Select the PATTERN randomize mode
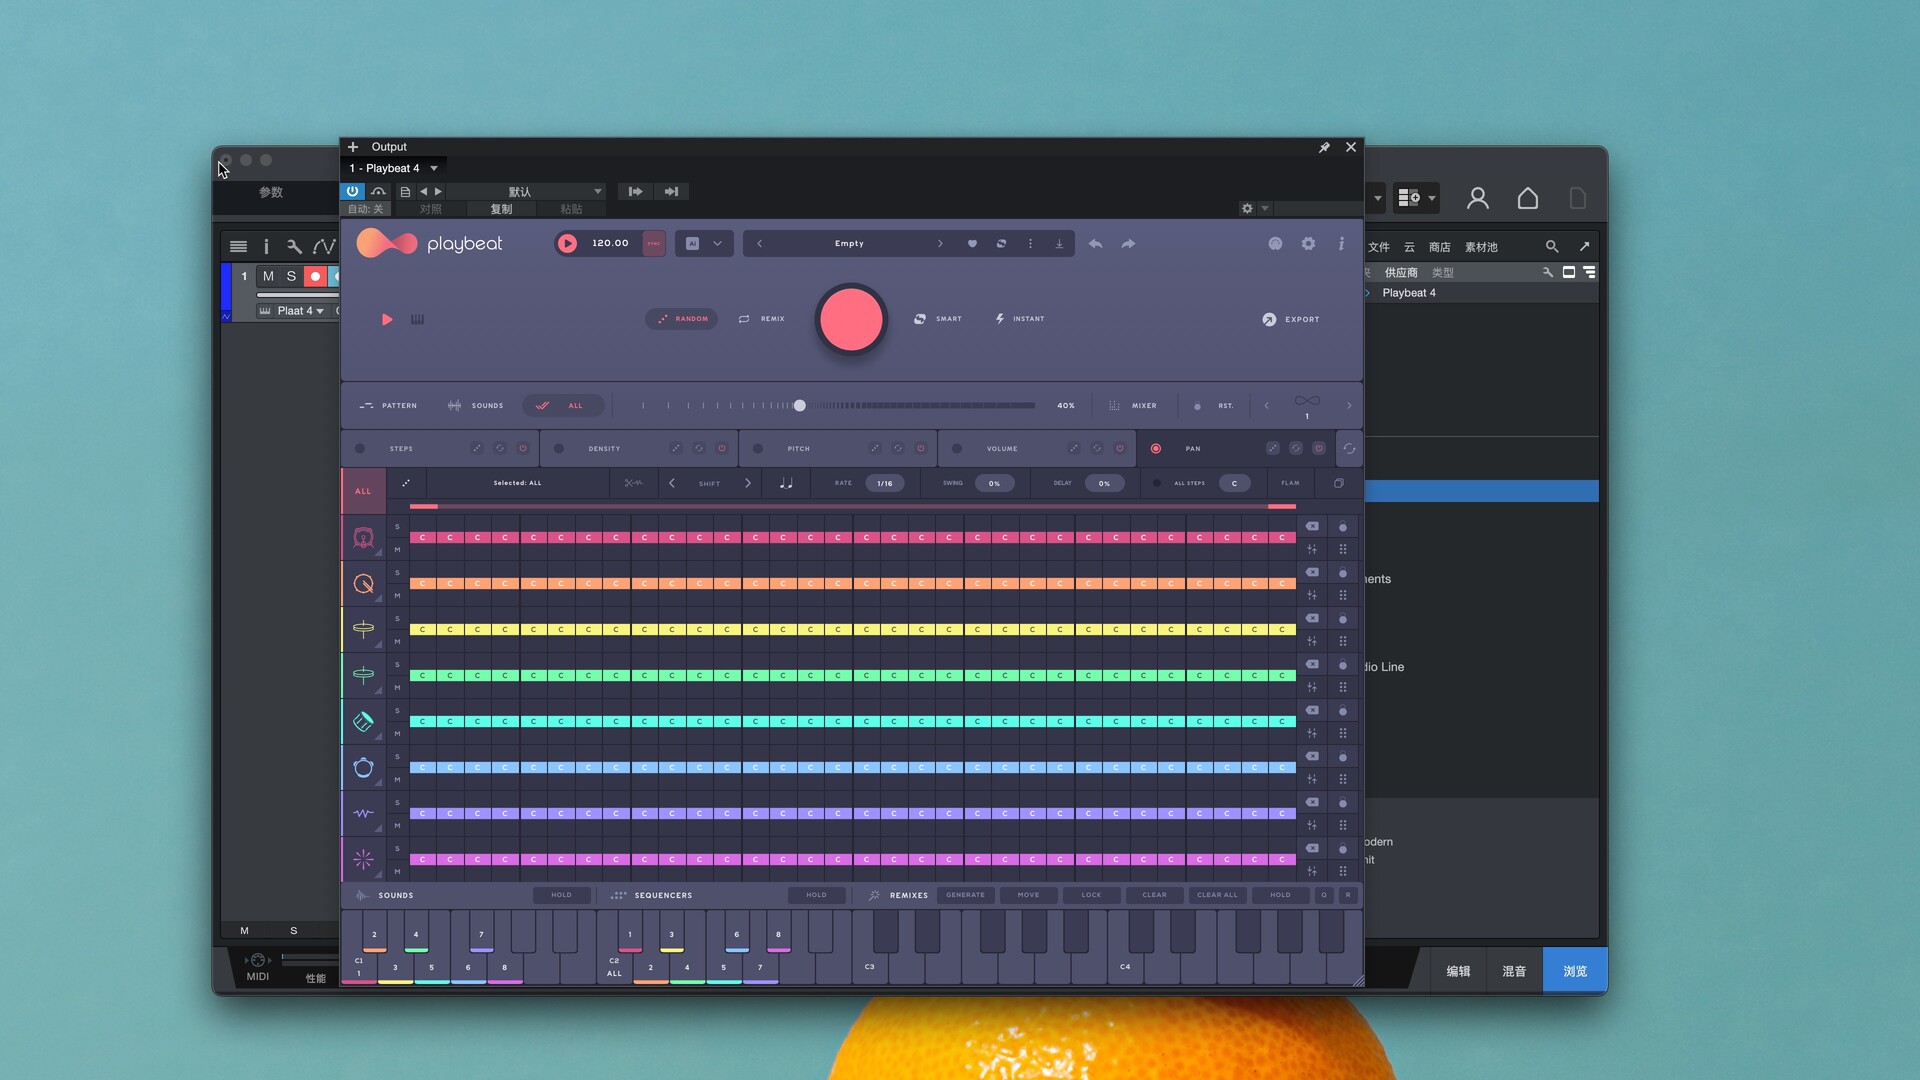The height and width of the screenshot is (1080, 1920). (x=388, y=406)
